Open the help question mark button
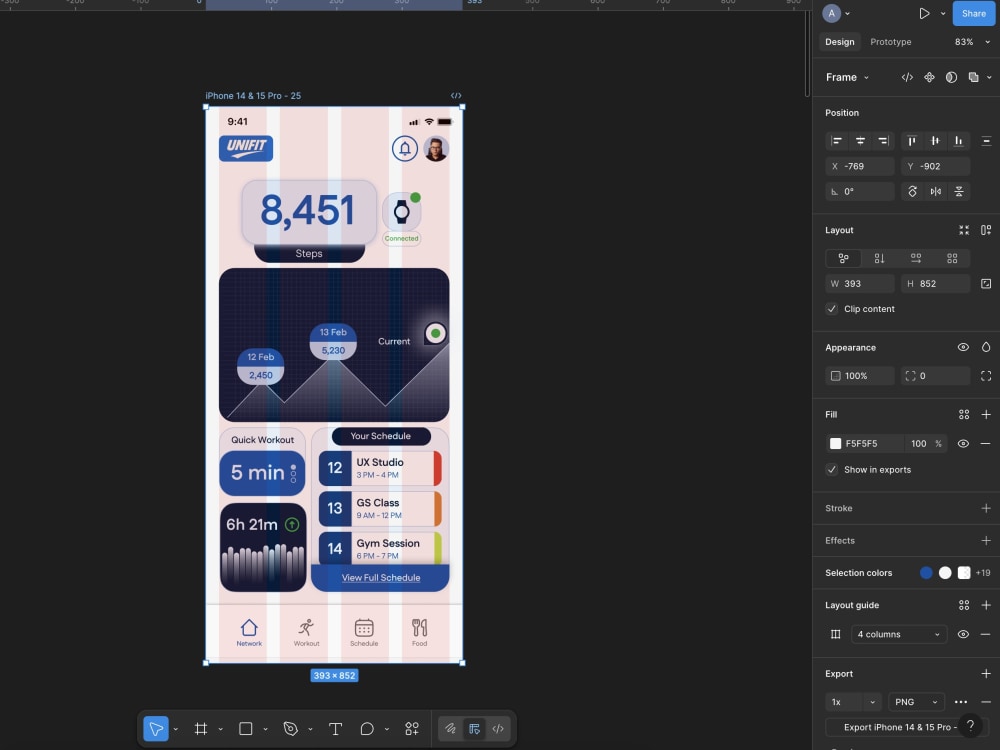This screenshot has width=1000, height=750. [970, 725]
